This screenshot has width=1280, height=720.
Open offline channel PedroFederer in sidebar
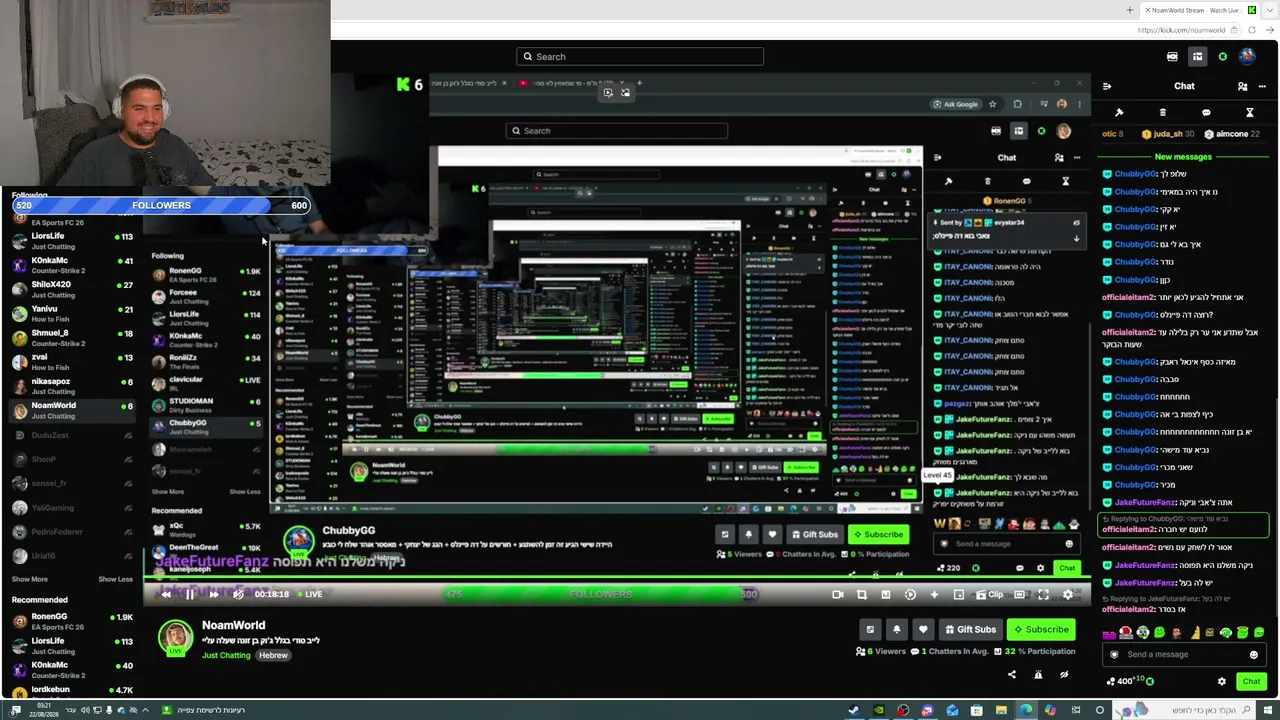pyautogui.click(x=72, y=532)
